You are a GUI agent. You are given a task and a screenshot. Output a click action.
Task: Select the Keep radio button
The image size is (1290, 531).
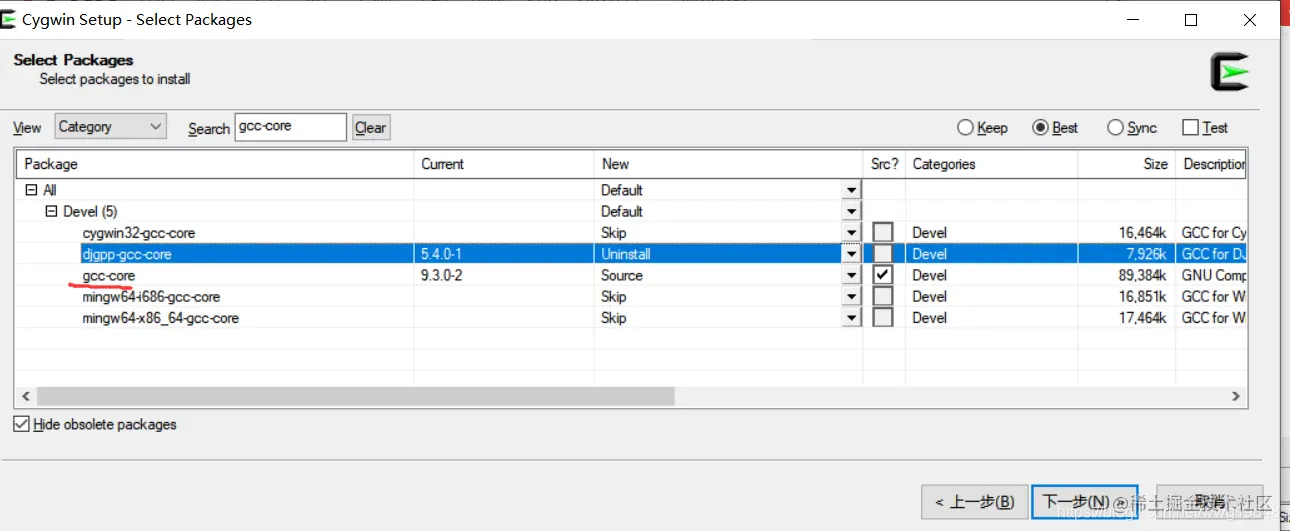point(982,128)
